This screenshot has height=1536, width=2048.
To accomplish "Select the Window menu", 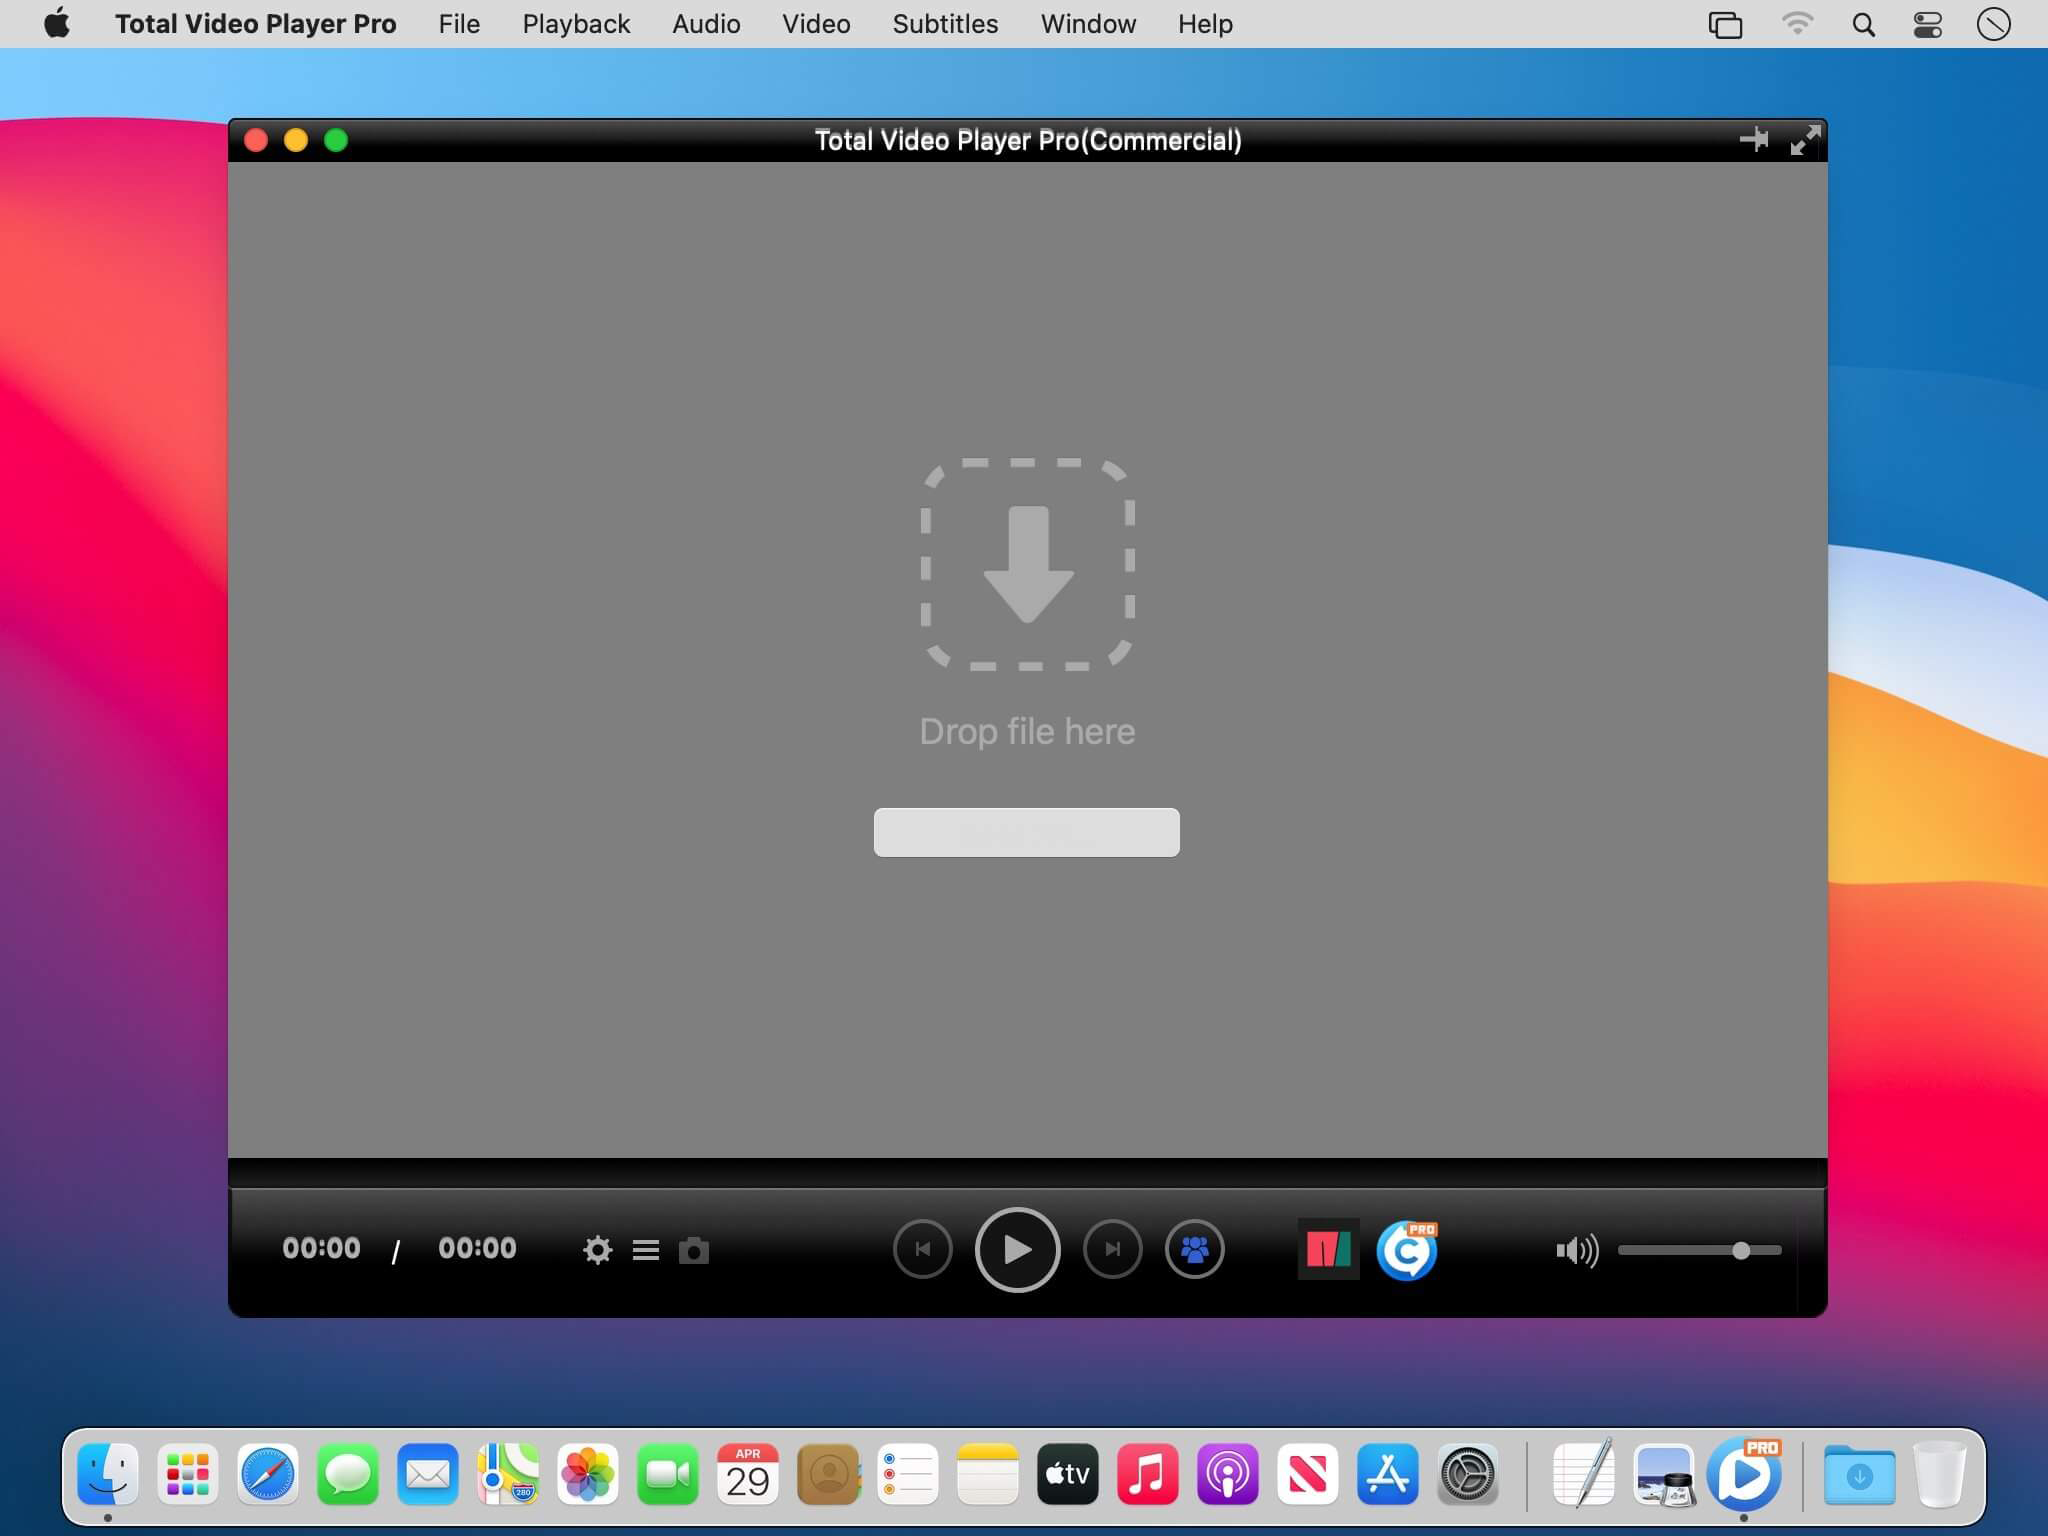I will click(x=1087, y=24).
